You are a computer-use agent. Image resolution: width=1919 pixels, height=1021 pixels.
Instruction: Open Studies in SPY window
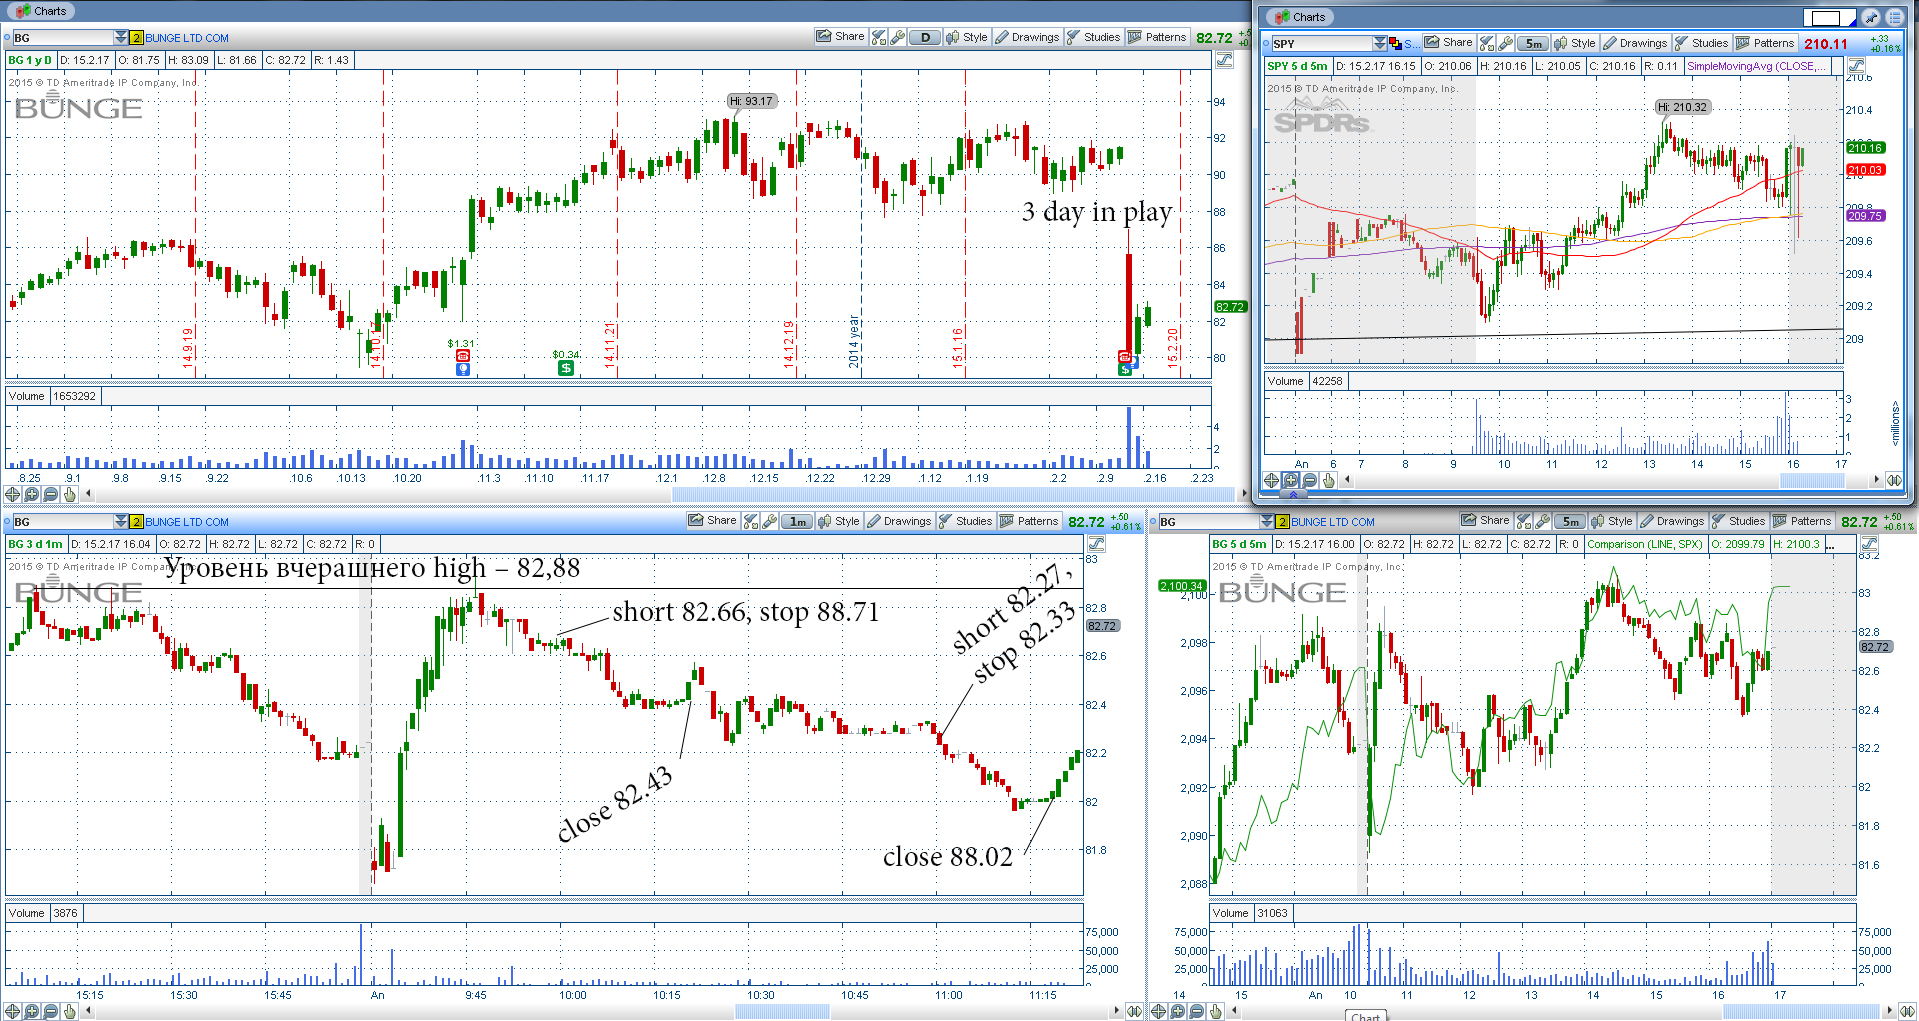click(x=1701, y=43)
